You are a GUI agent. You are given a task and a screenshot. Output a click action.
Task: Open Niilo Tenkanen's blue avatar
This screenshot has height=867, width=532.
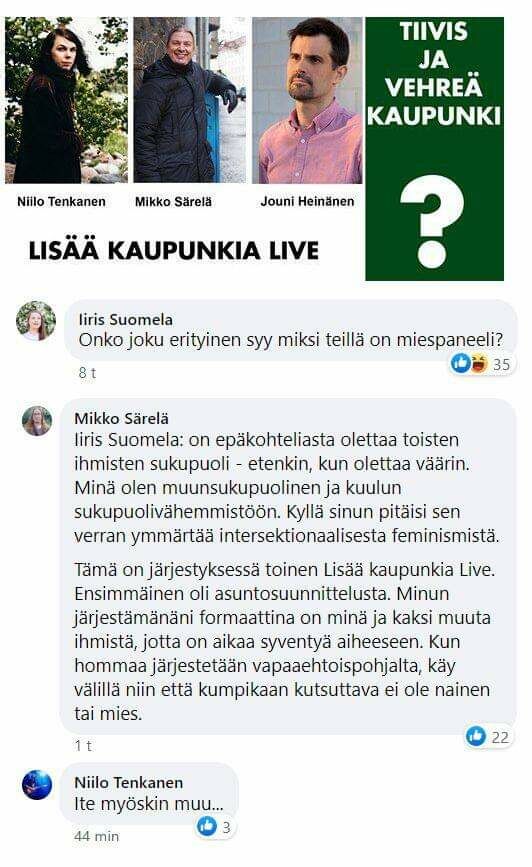pos(37,785)
